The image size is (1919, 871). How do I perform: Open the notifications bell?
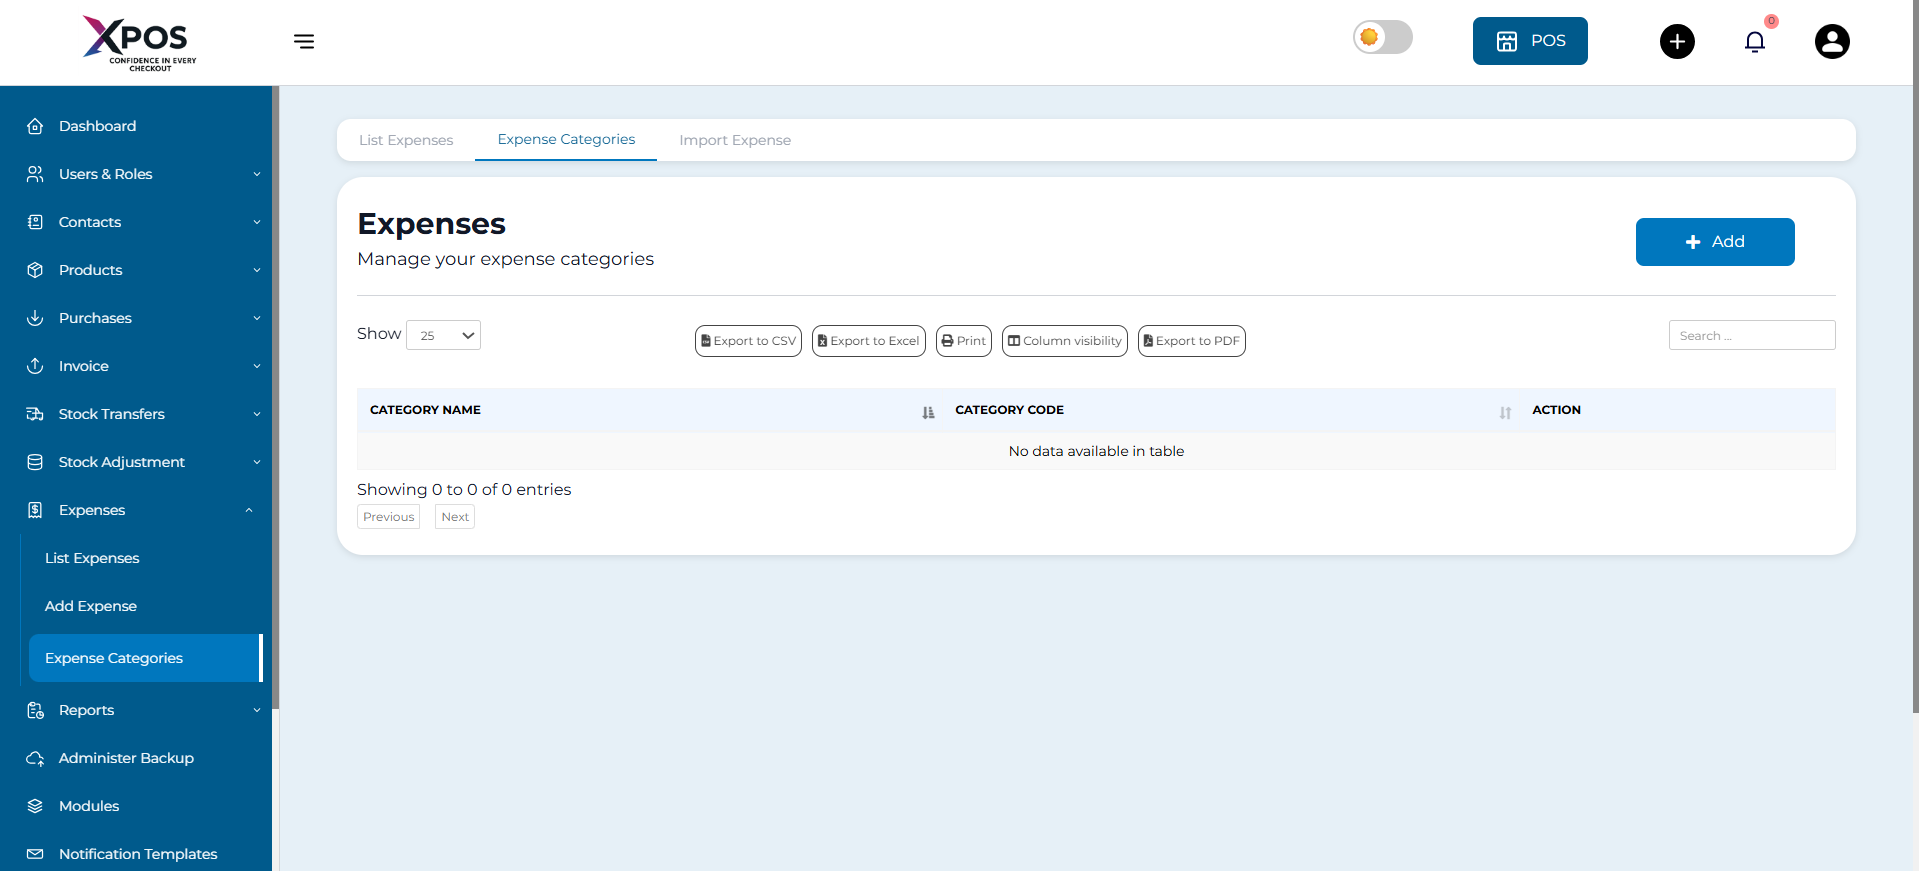(x=1754, y=42)
